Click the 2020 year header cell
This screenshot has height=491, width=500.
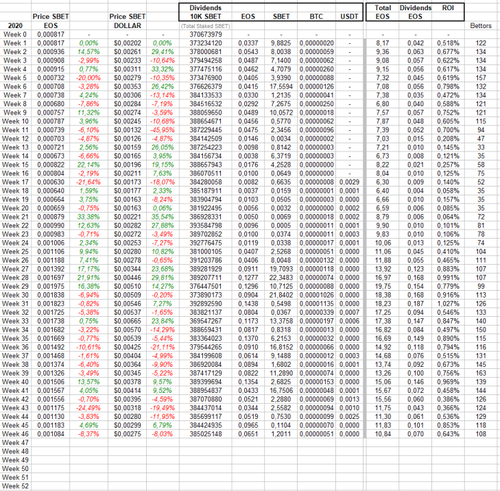pos(15,26)
